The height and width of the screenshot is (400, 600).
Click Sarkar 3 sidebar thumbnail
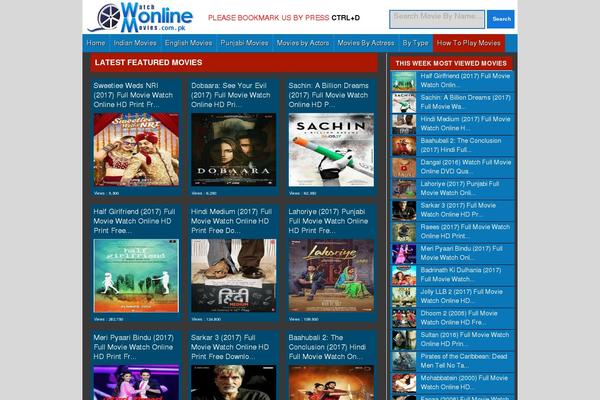[404, 211]
